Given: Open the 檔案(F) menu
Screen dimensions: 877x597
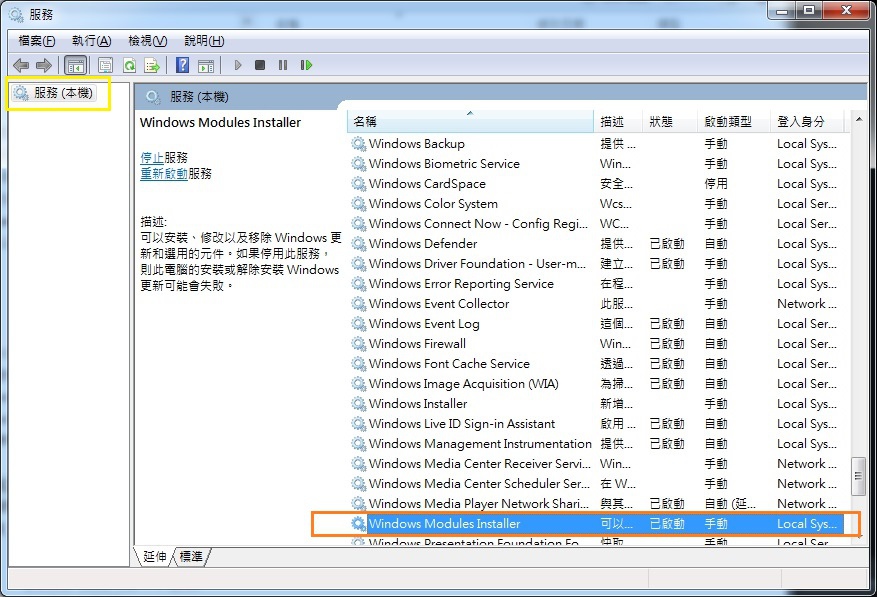Looking at the screenshot, I should (37, 41).
